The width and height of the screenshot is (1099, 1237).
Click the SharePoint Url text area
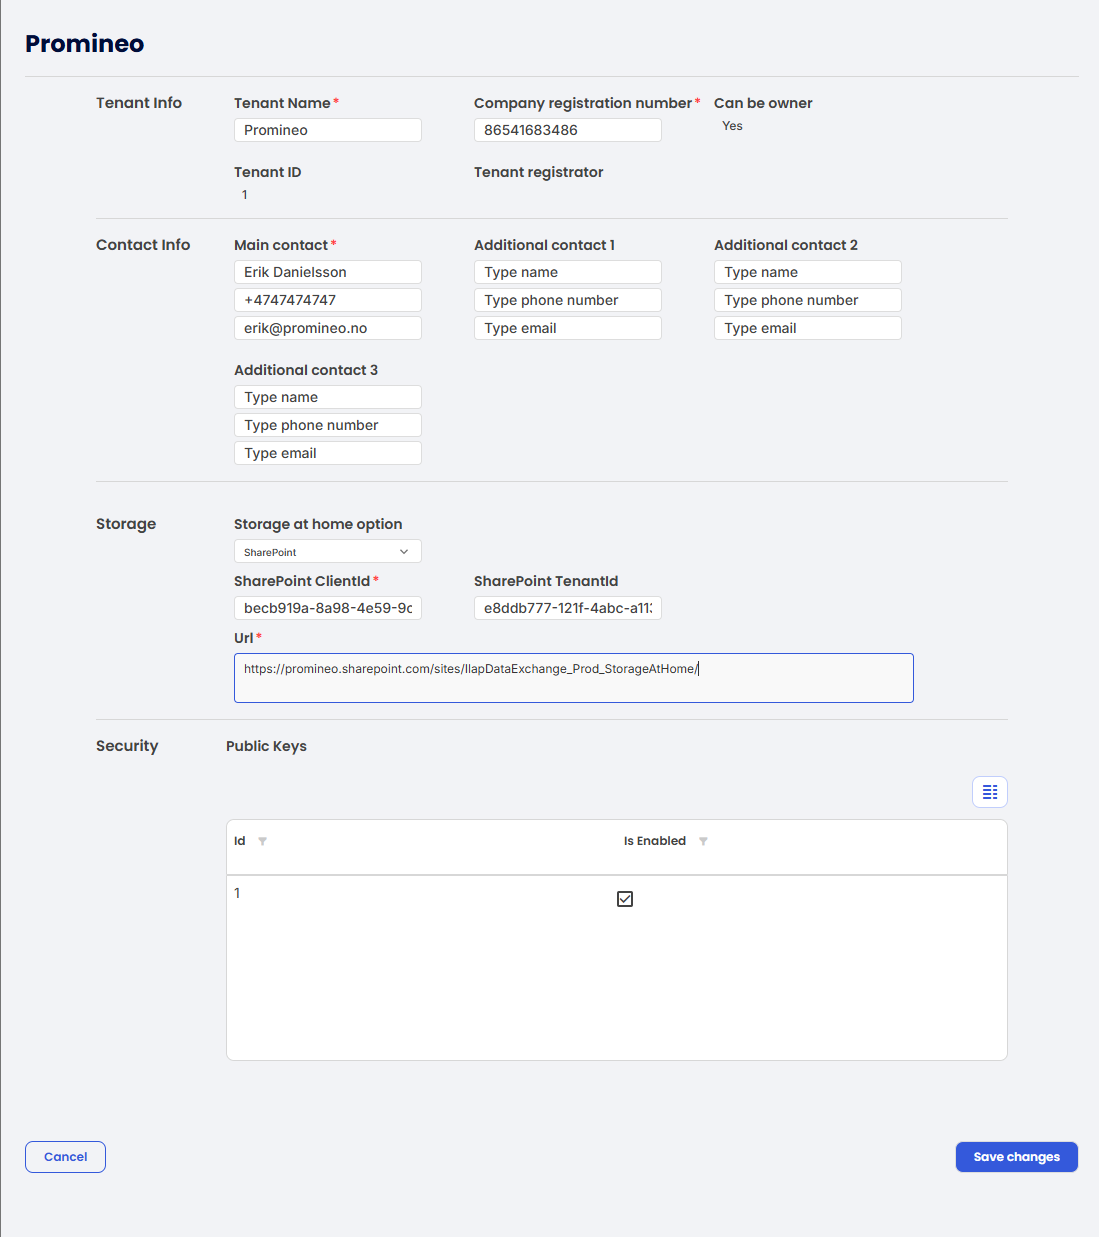click(574, 678)
